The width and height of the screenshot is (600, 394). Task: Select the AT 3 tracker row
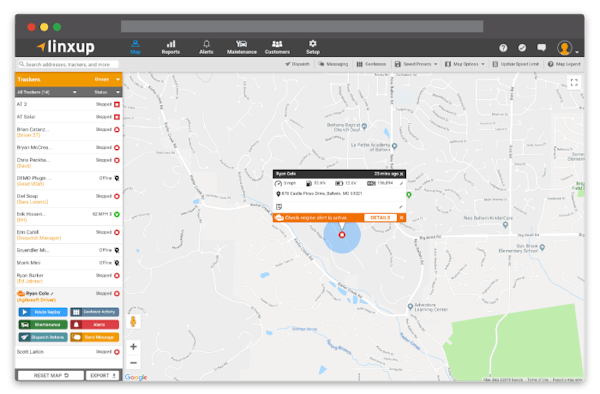(69, 104)
